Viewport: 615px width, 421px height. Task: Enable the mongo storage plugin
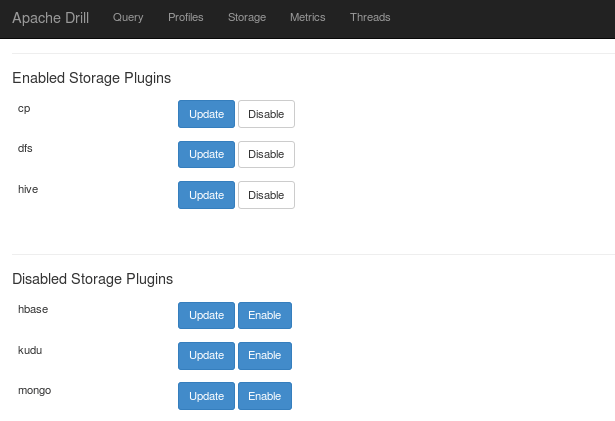(265, 396)
